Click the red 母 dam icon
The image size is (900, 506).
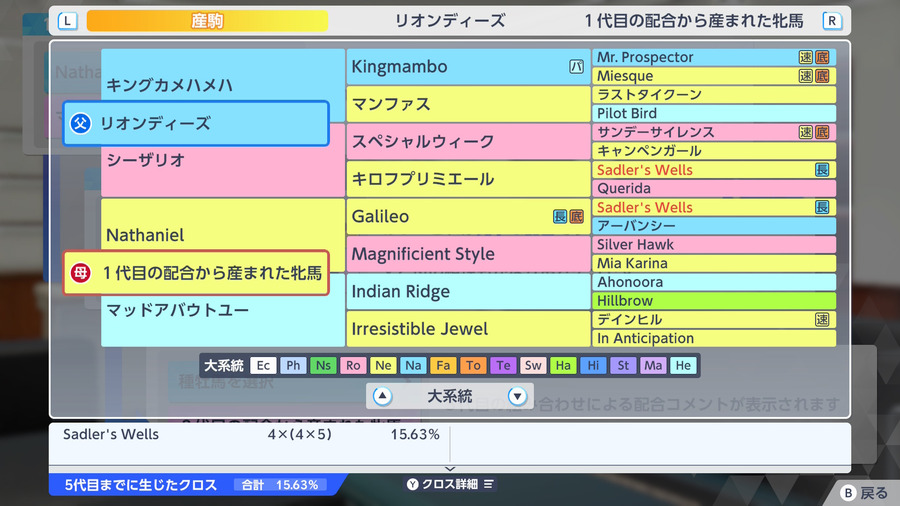pos(80,273)
